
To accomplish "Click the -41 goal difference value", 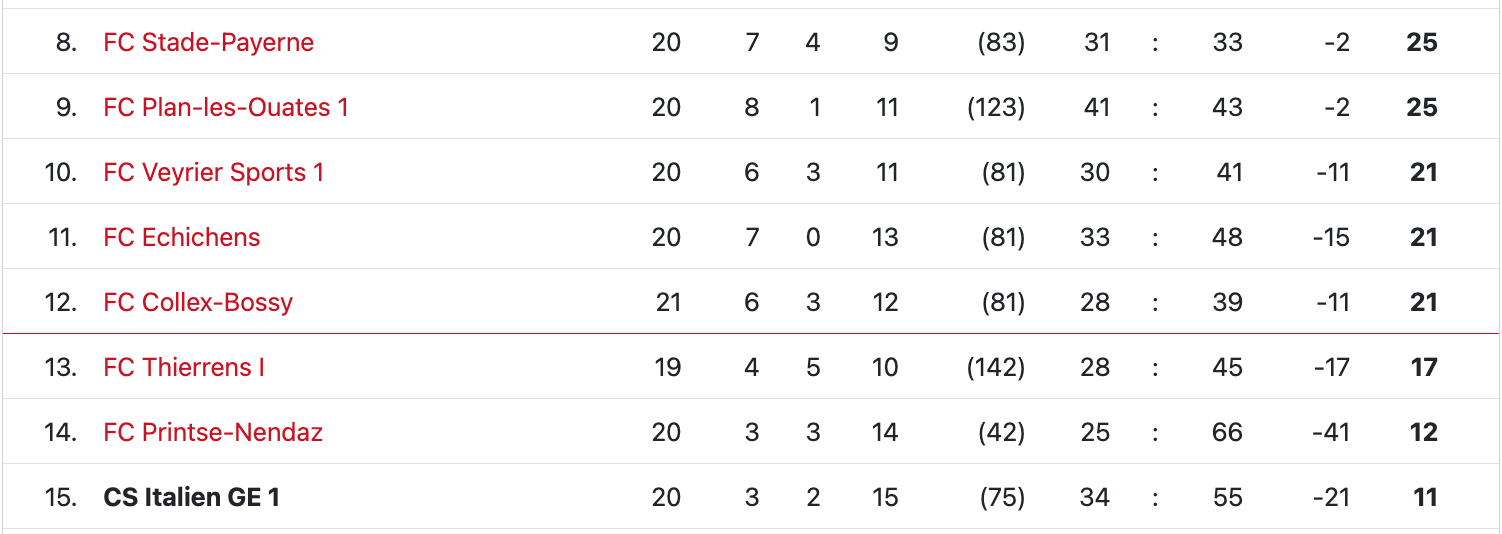I will pyautogui.click(x=1331, y=432).
